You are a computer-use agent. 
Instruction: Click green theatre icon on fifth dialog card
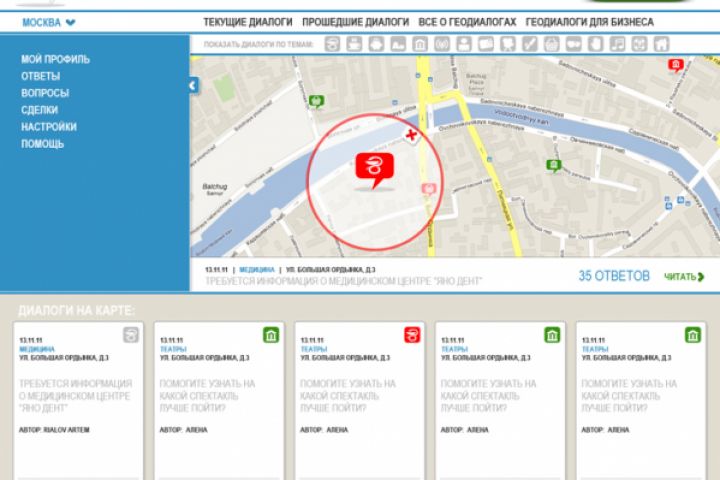point(692,335)
